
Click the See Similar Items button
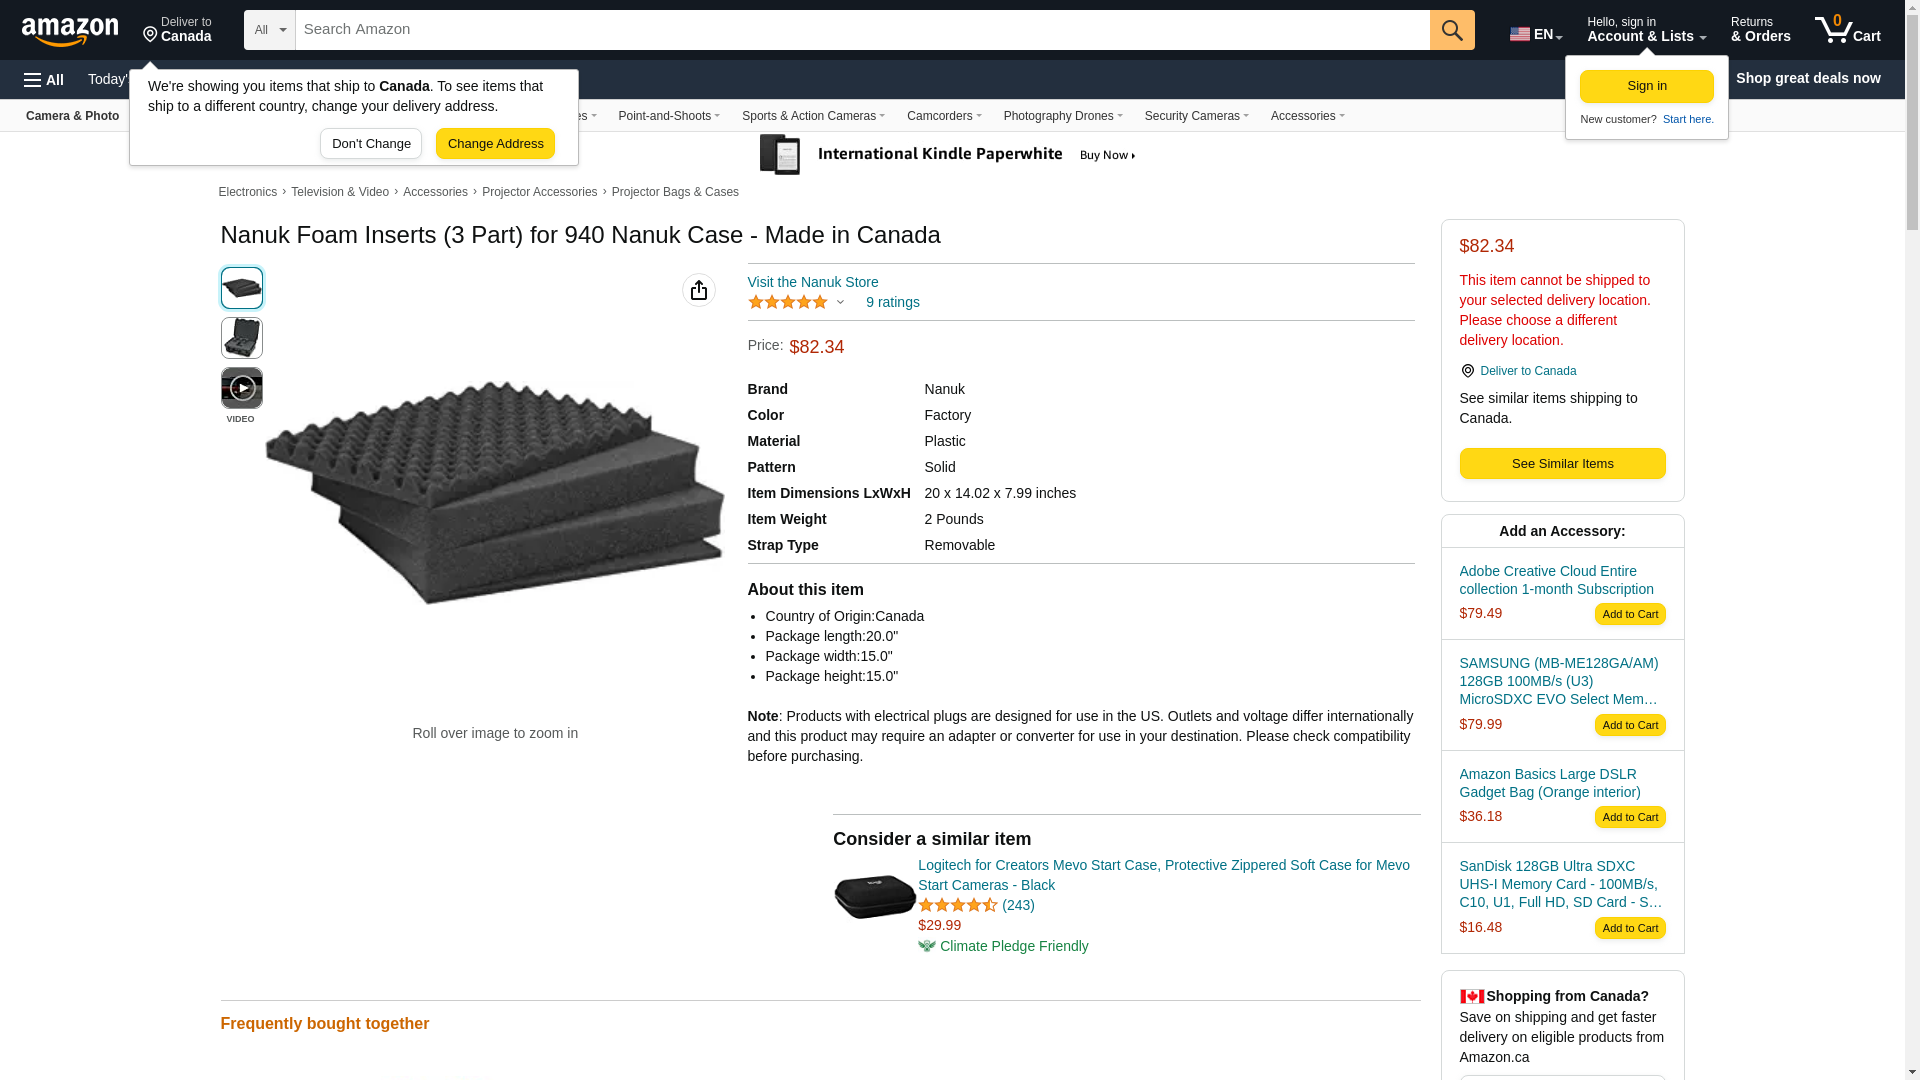(x=1562, y=464)
